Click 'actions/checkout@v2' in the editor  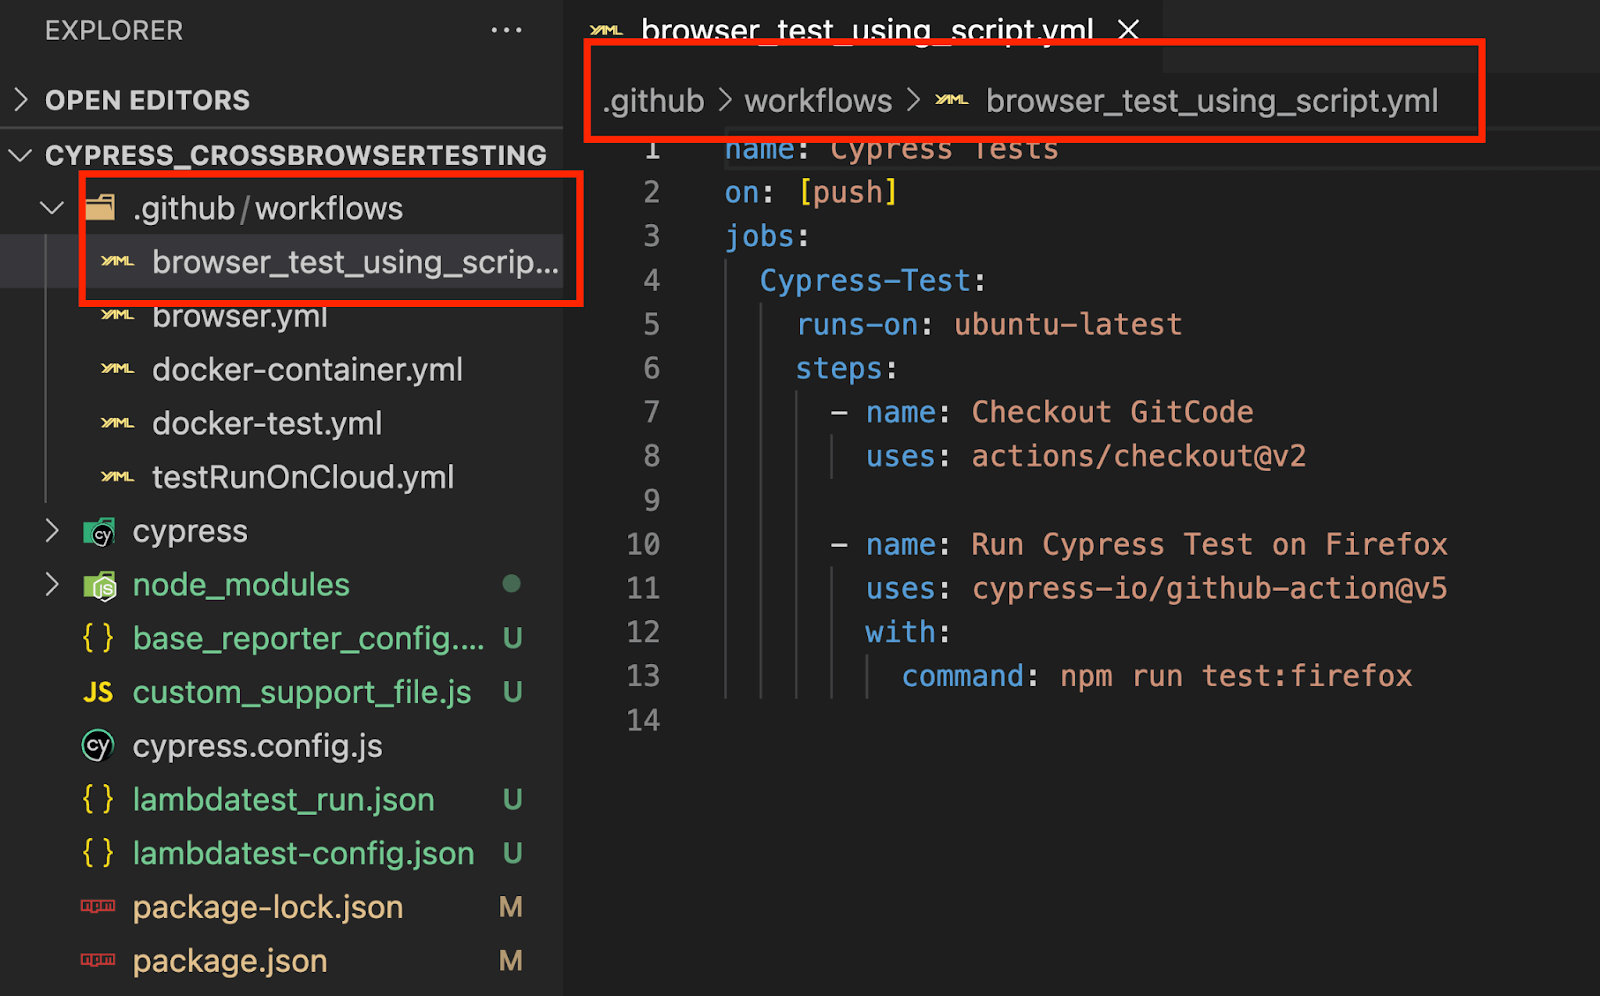coord(1139,457)
